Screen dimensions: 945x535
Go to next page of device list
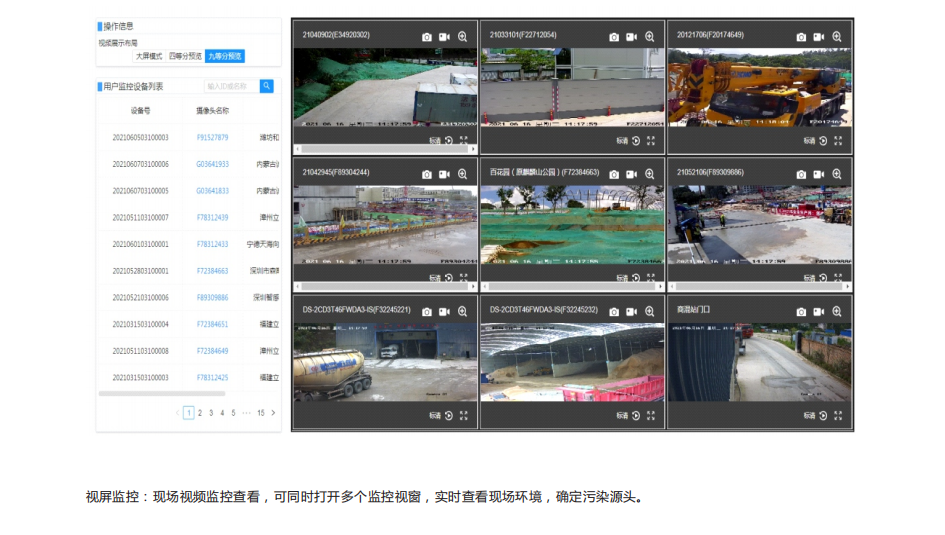(x=273, y=413)
